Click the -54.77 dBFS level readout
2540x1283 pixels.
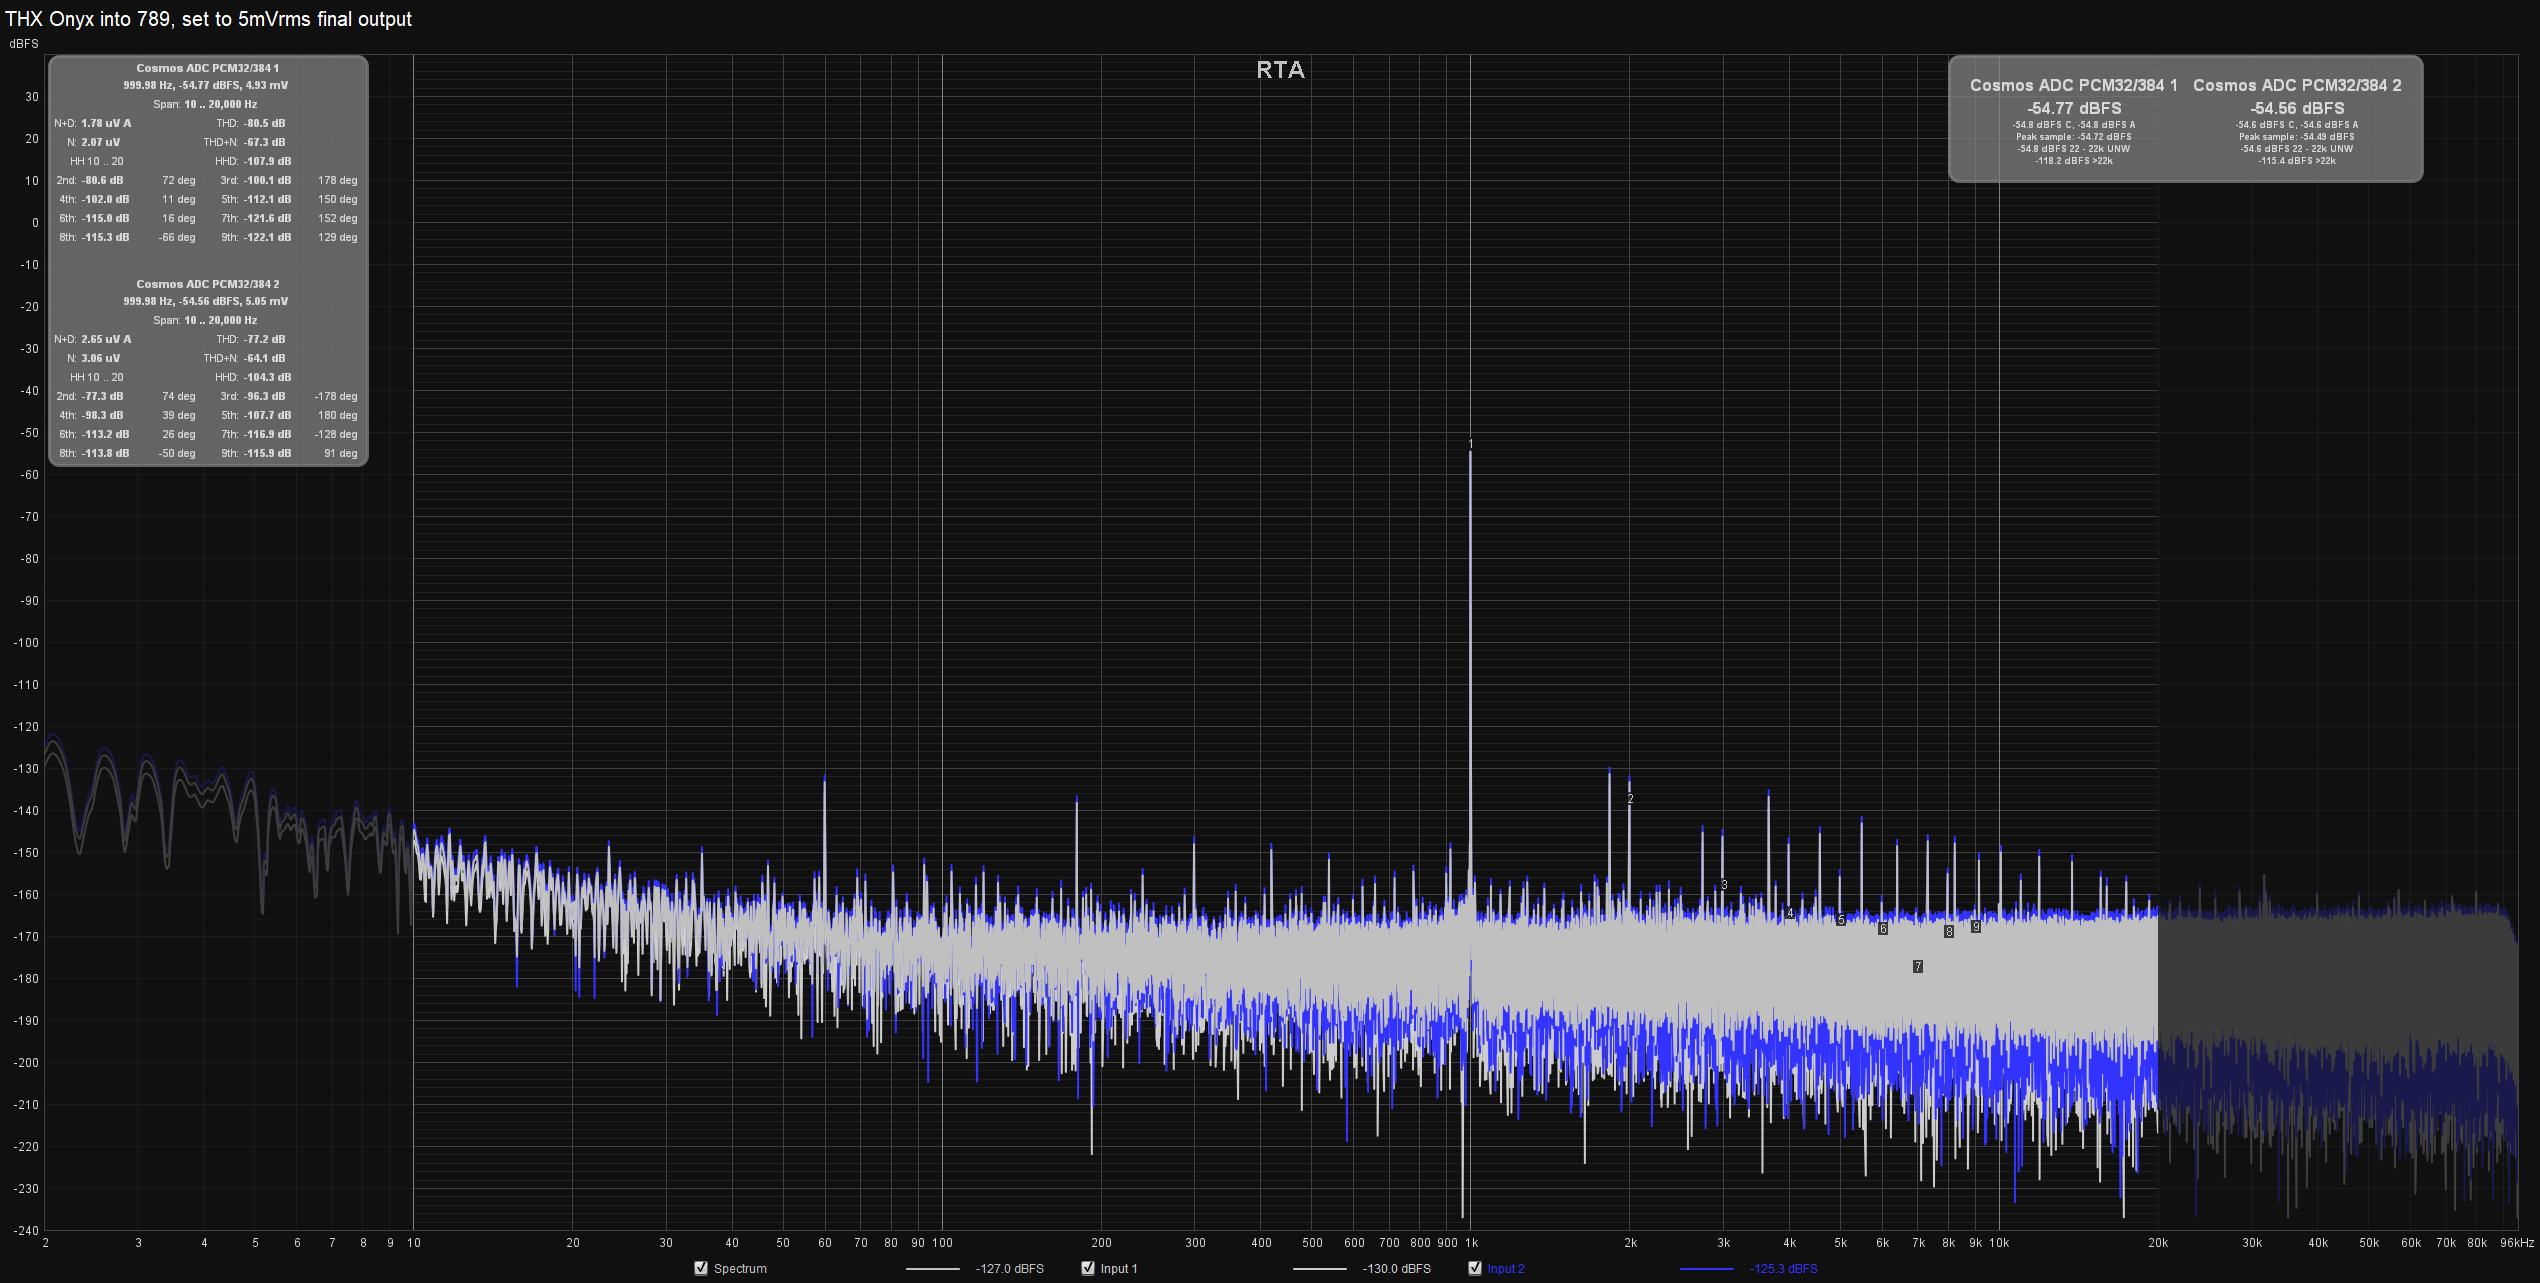pos(2074,108)
